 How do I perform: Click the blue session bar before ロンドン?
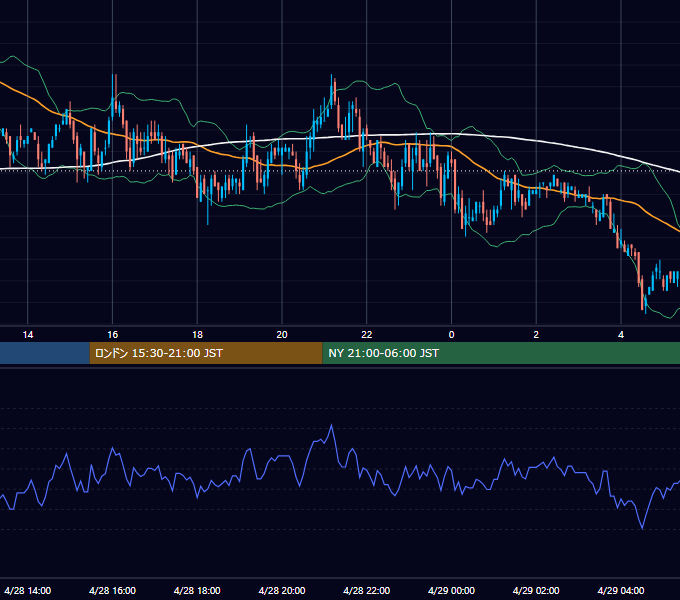tap(45, 353)
